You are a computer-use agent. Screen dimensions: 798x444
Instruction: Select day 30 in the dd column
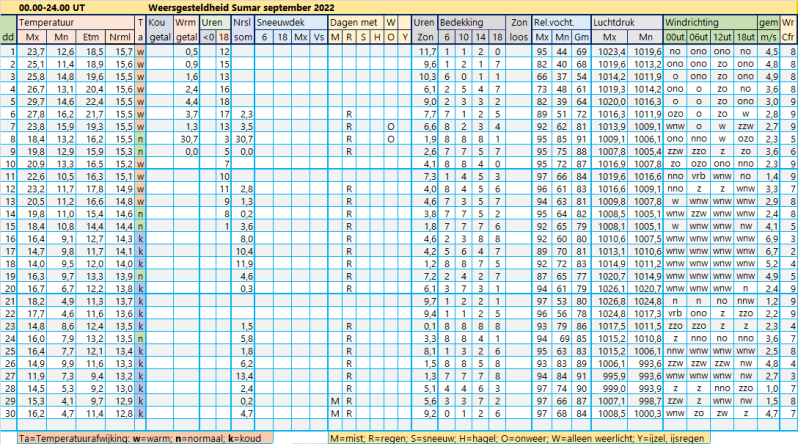(9, 412)
